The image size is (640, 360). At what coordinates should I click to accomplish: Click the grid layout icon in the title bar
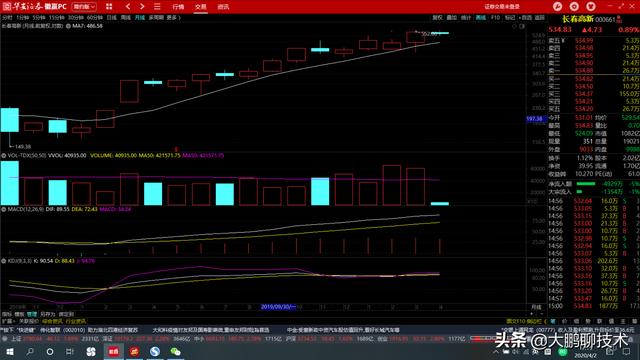pos(109,7)
